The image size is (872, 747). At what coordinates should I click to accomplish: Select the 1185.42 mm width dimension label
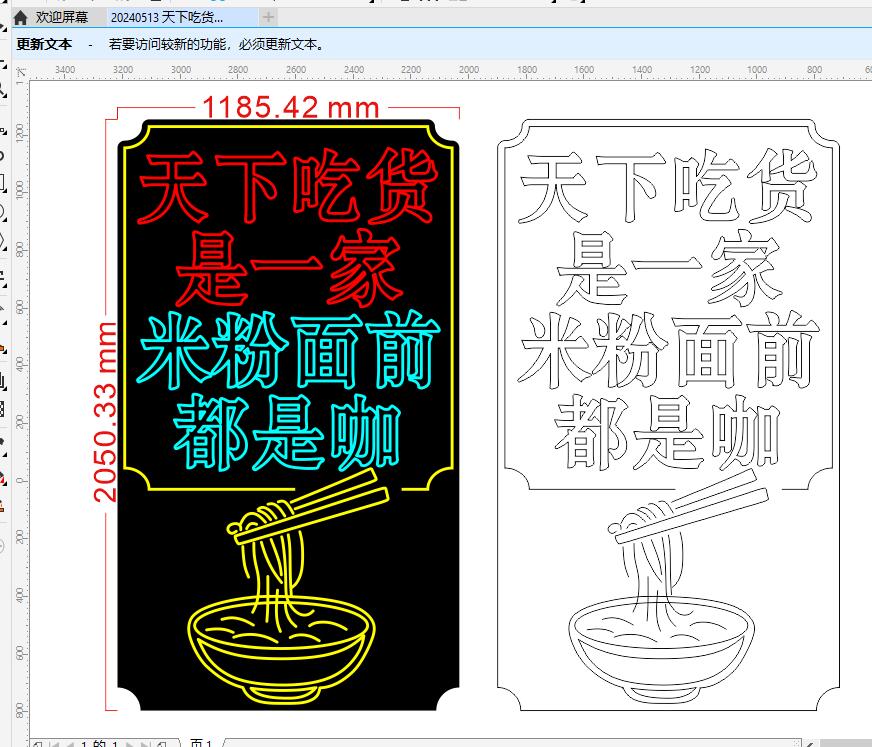click(290, 107)
